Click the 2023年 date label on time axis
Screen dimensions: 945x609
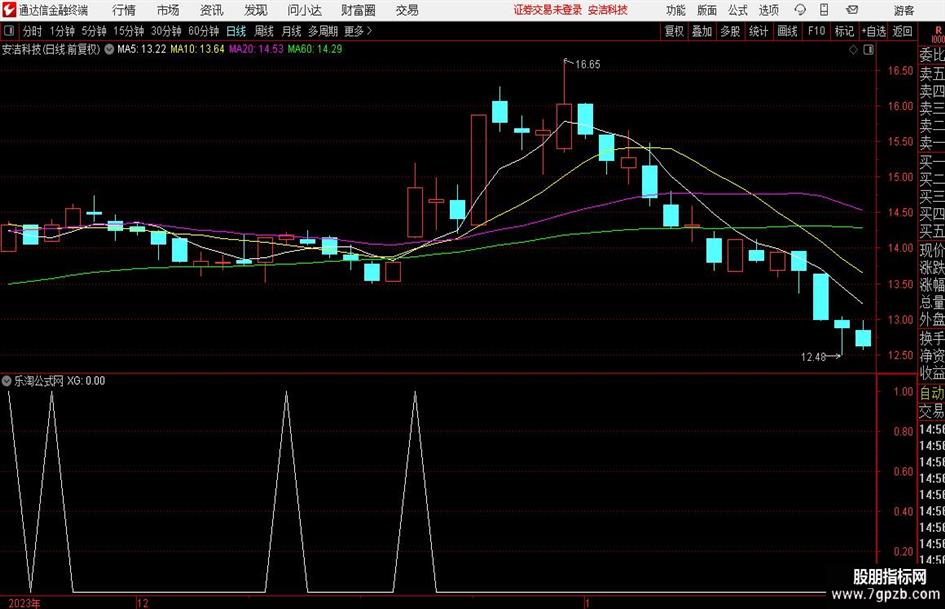[x=25, y=603]
